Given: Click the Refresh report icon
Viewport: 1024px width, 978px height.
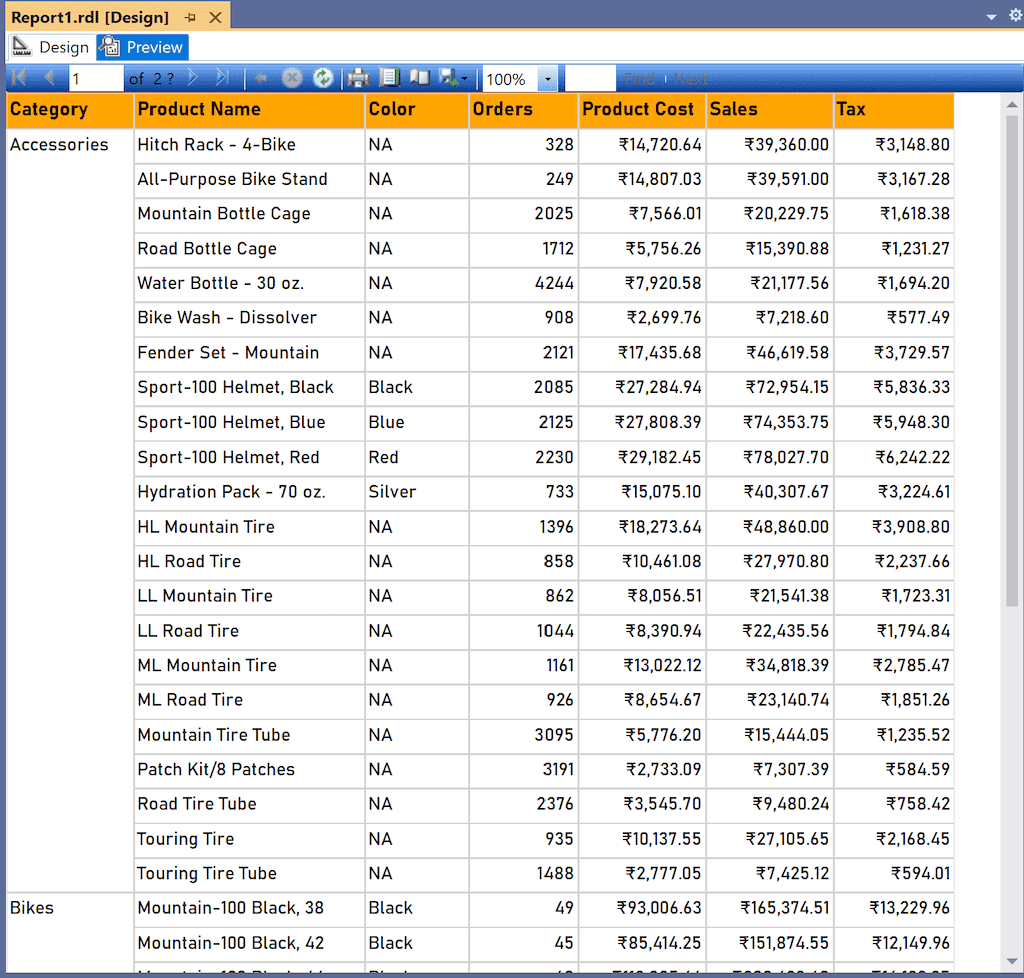Looking at the screenshot, I should (323, 78).
